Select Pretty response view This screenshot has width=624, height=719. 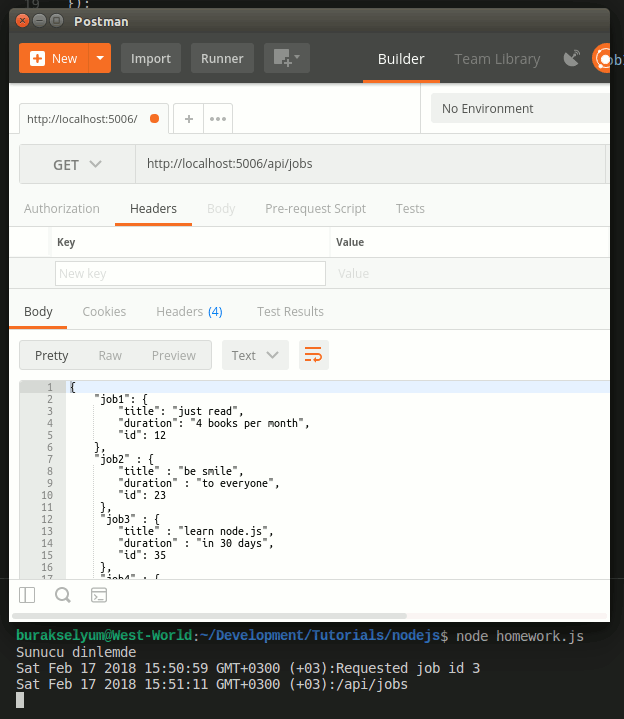(x=51, y=355)
